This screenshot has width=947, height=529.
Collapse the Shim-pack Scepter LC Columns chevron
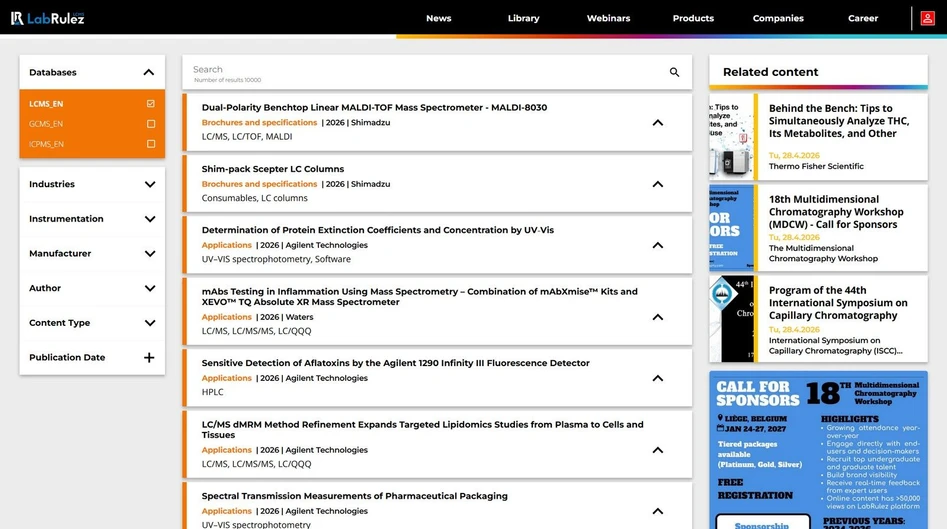(657, 184)
